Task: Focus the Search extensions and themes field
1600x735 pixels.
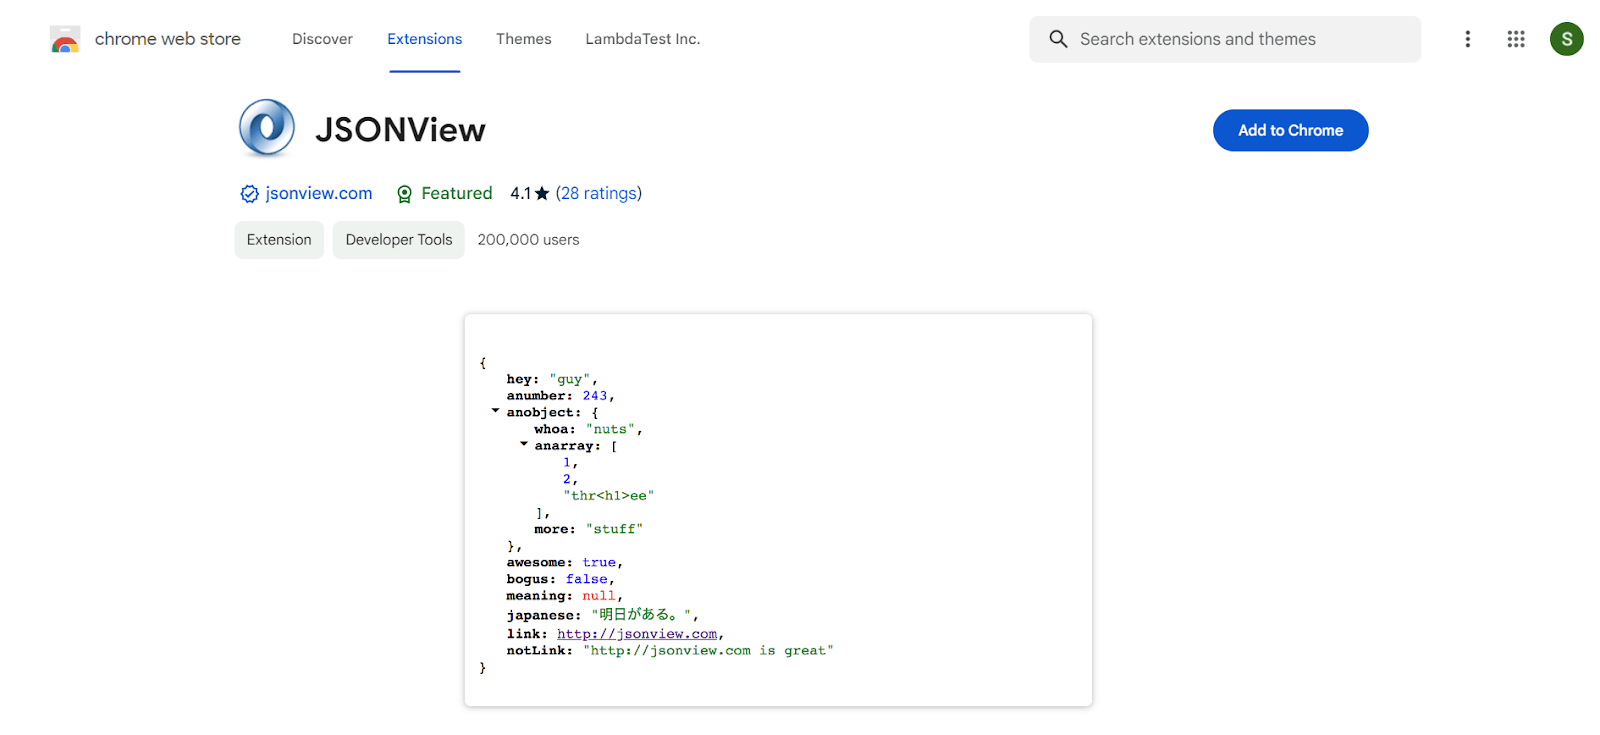Action: coord(1225,39)
